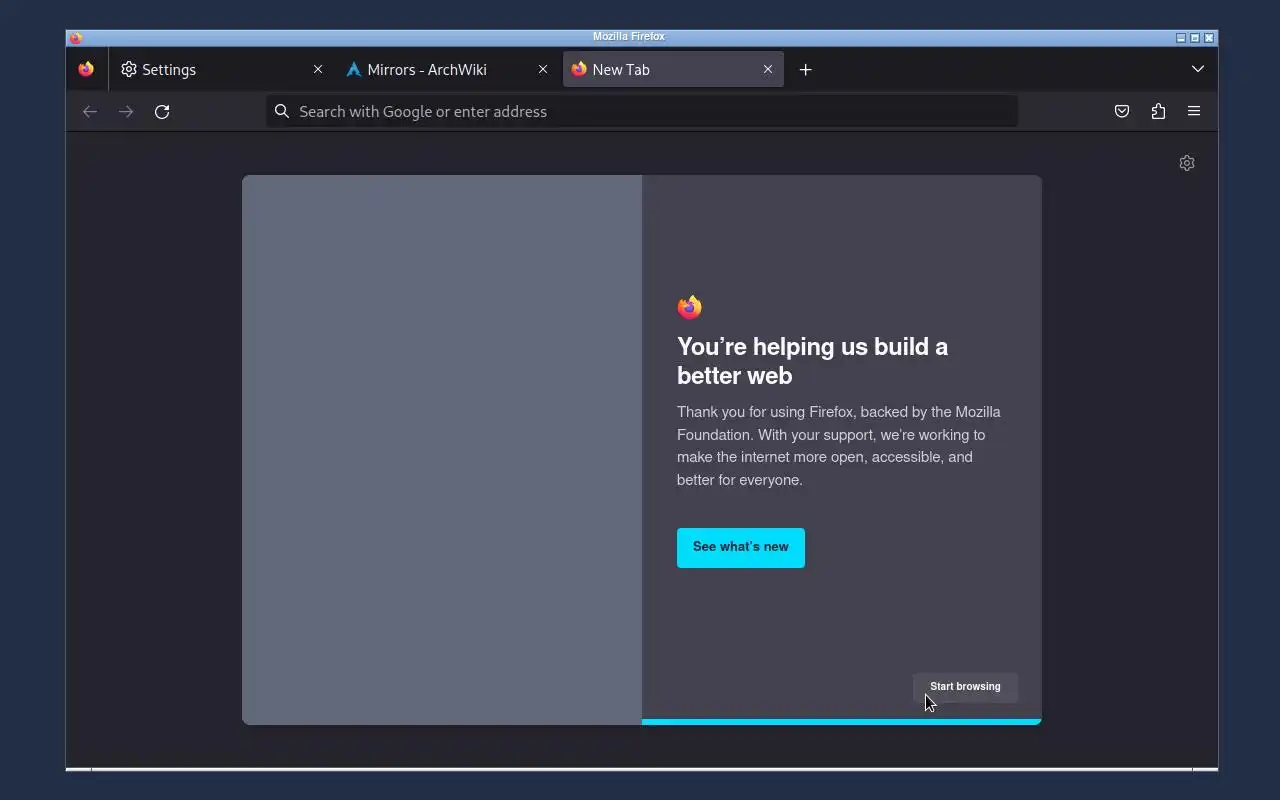Click the search or address field
Screen dimensions: 1280x800
(642, 111)
